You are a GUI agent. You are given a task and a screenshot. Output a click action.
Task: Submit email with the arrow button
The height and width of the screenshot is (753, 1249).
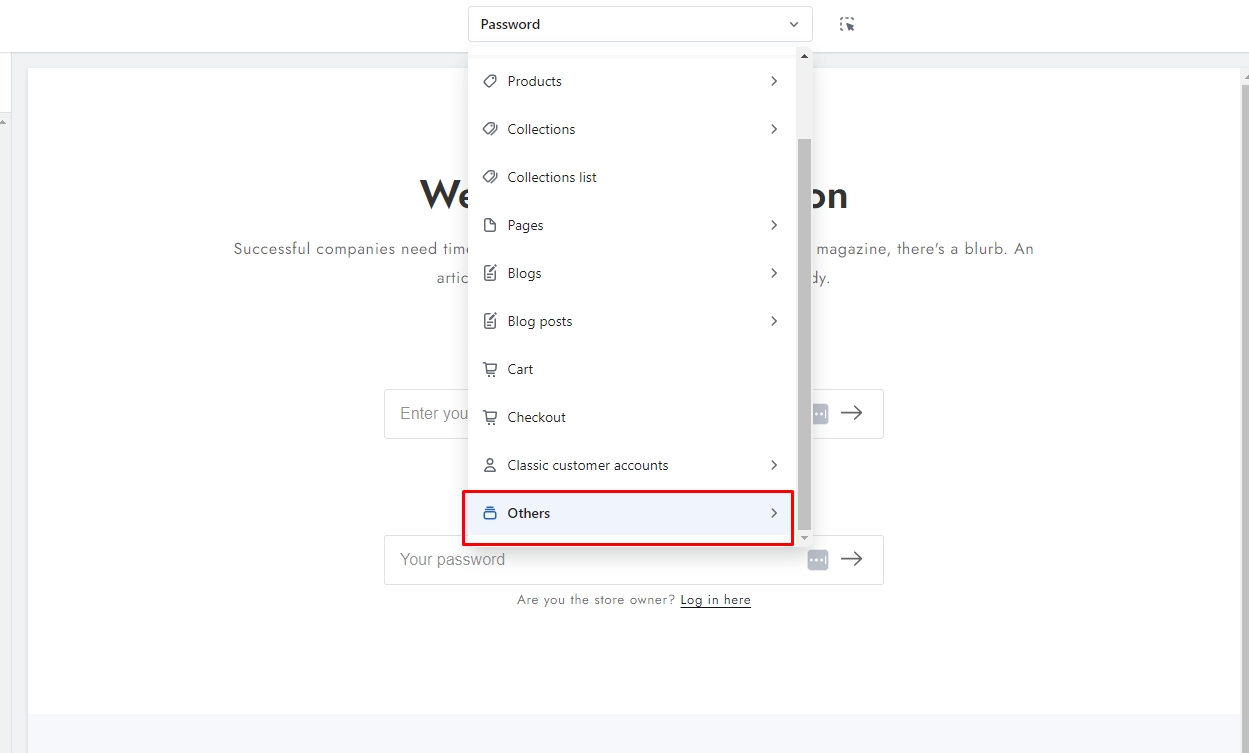[x=851, y=413]
